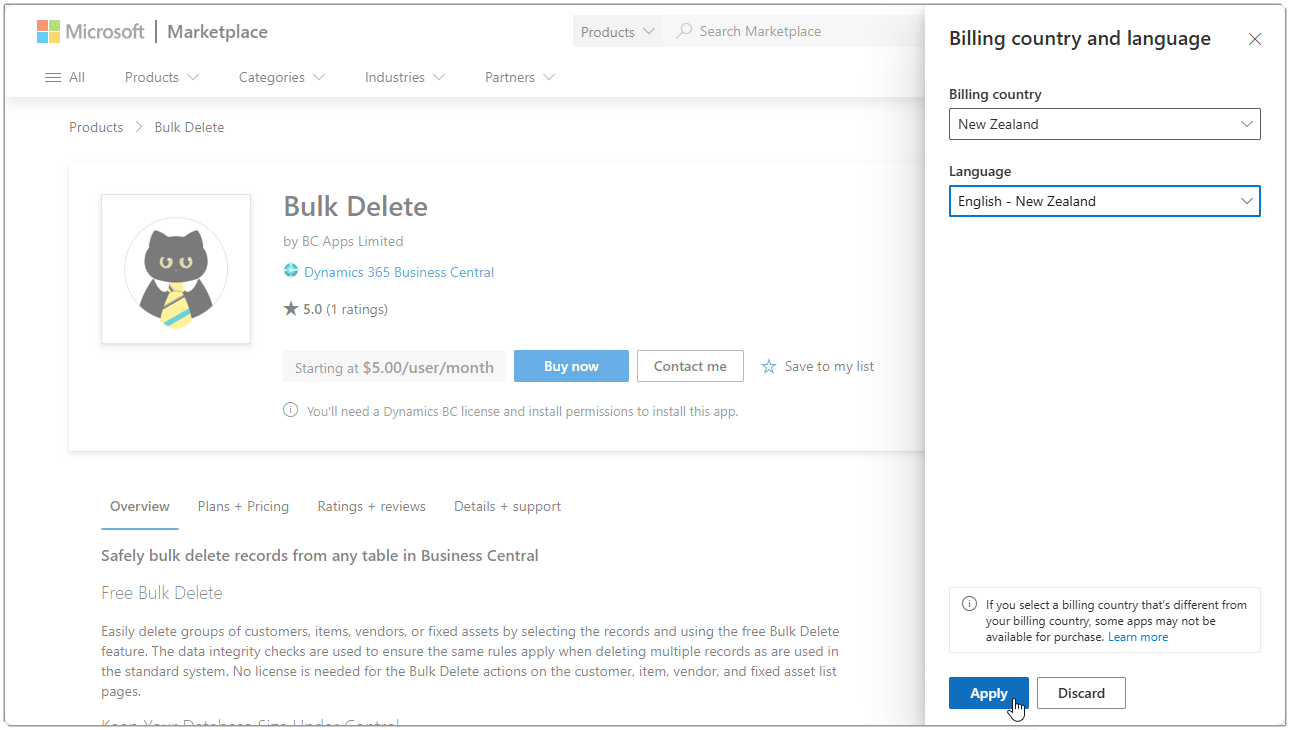Click the search magnifier icon
Viewport: 1290px width, 730px height.
click(x=683, y=31)
